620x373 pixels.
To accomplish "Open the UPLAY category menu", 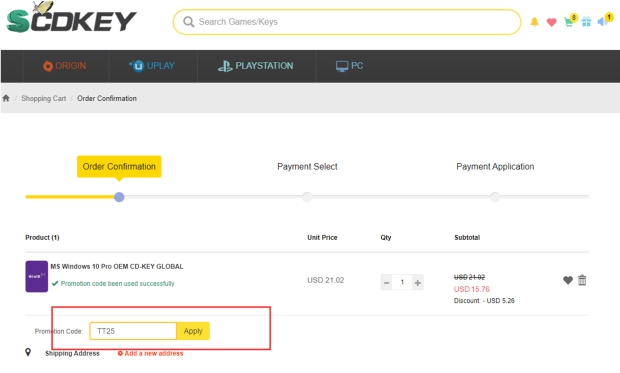I will coord(151,66).
